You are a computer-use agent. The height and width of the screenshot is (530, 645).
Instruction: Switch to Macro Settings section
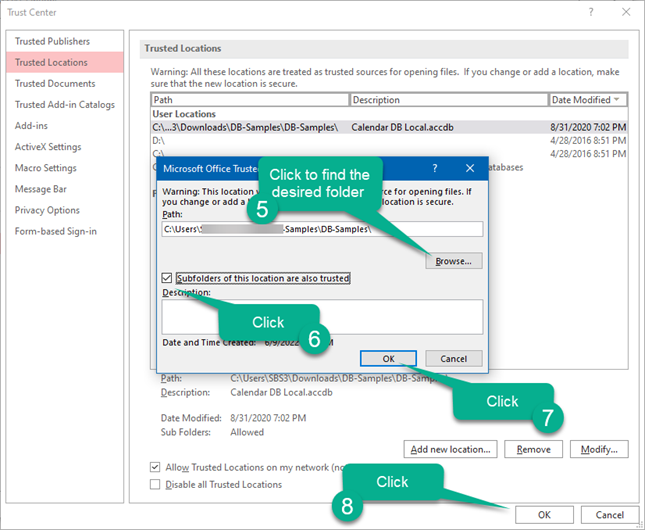(x=46, y=168)
